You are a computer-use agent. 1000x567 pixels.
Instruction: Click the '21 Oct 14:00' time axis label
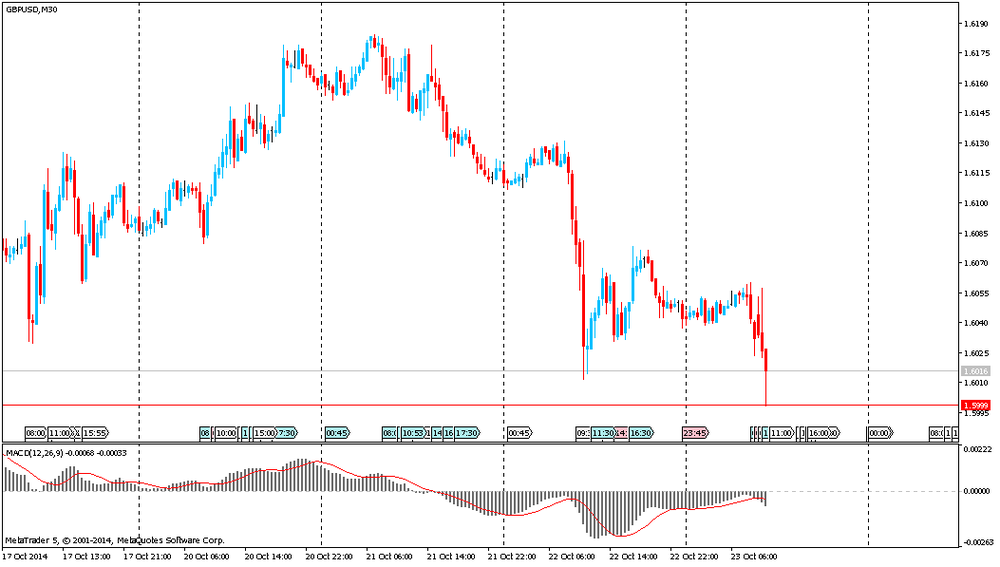pos(451,556)
